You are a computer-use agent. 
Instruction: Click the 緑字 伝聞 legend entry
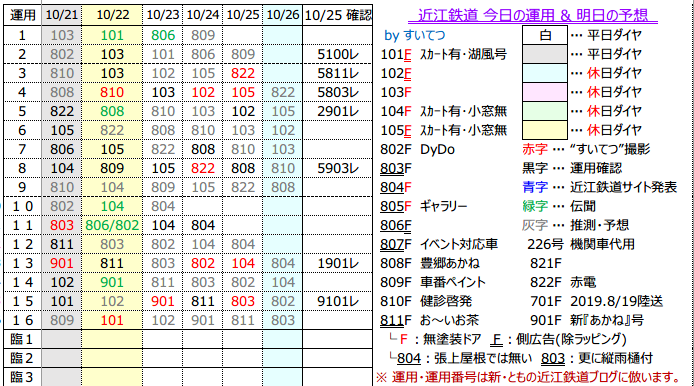tap(559, 207)
